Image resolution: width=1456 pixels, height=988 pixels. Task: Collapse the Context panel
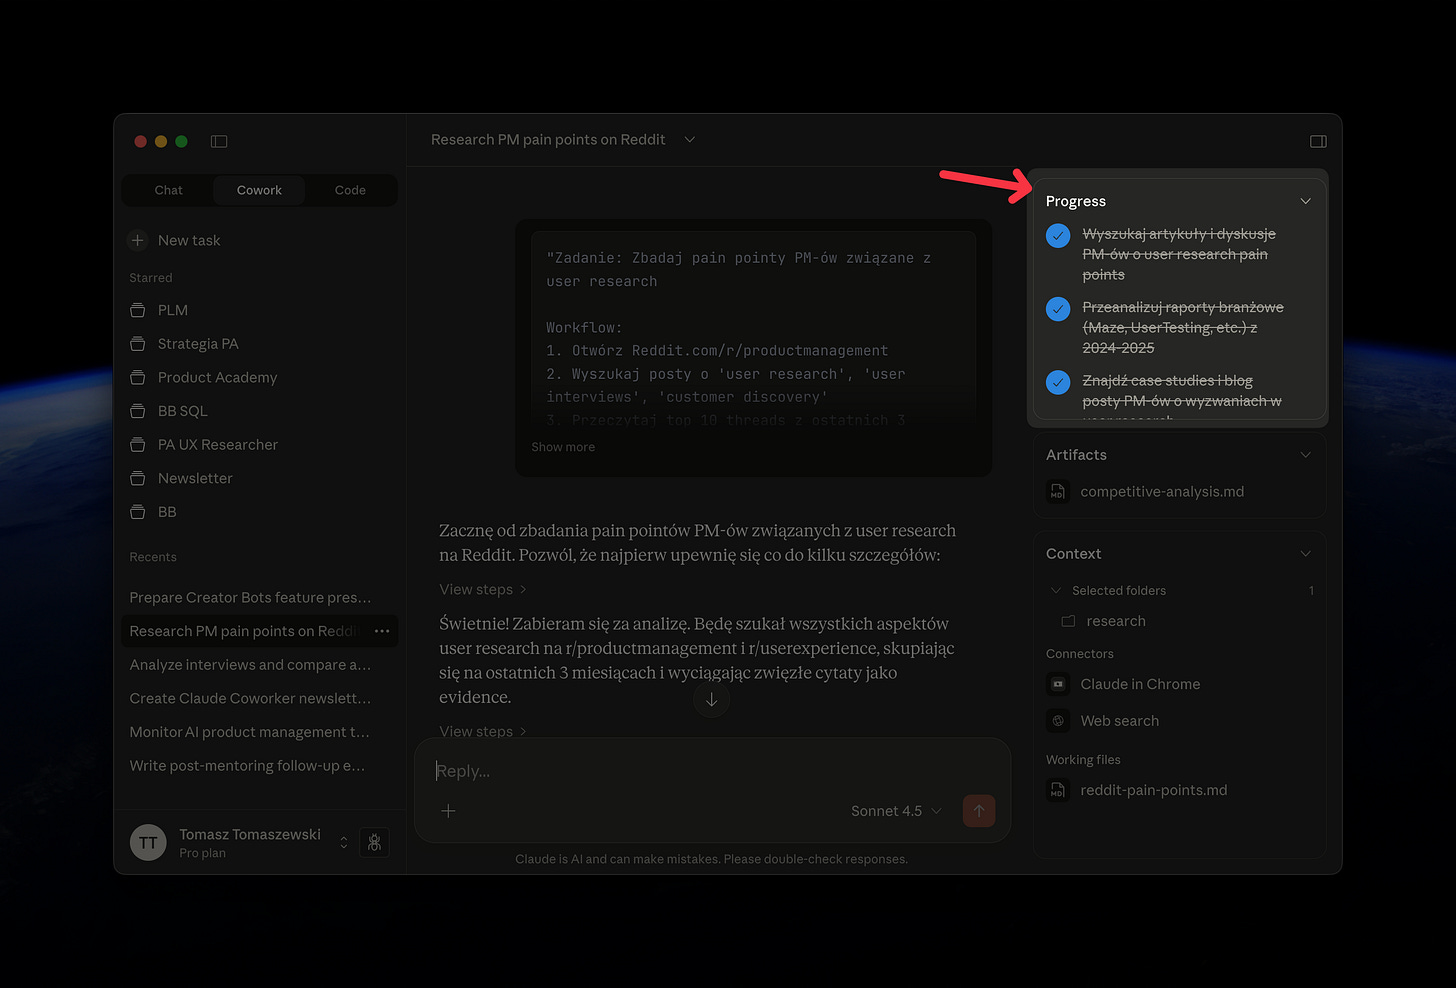(1305, 554)
